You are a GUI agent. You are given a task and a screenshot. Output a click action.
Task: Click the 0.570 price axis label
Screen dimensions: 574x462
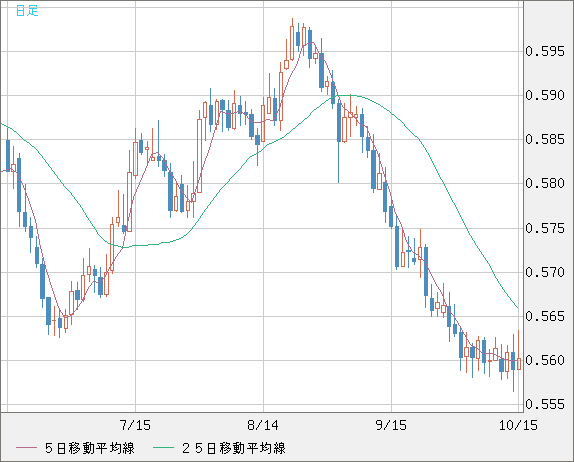click(x=545, y=272)
